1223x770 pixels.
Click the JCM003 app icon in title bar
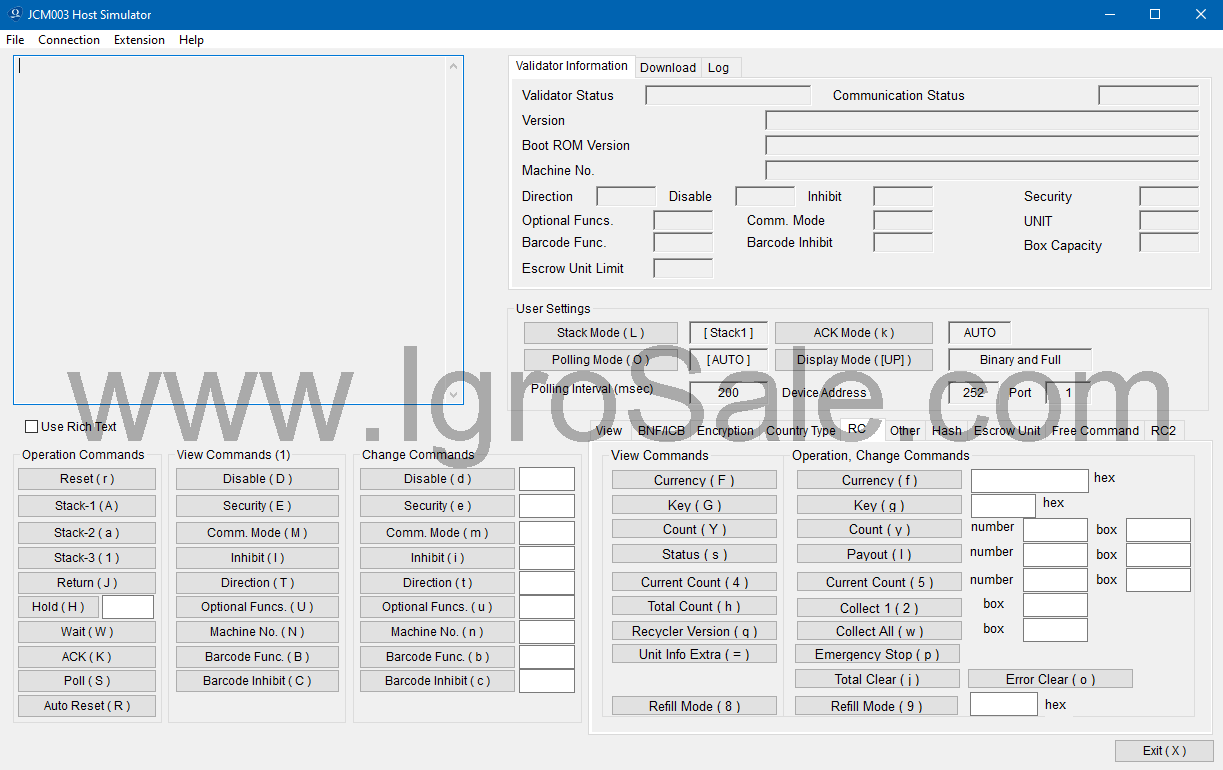[x=15, y=15]
